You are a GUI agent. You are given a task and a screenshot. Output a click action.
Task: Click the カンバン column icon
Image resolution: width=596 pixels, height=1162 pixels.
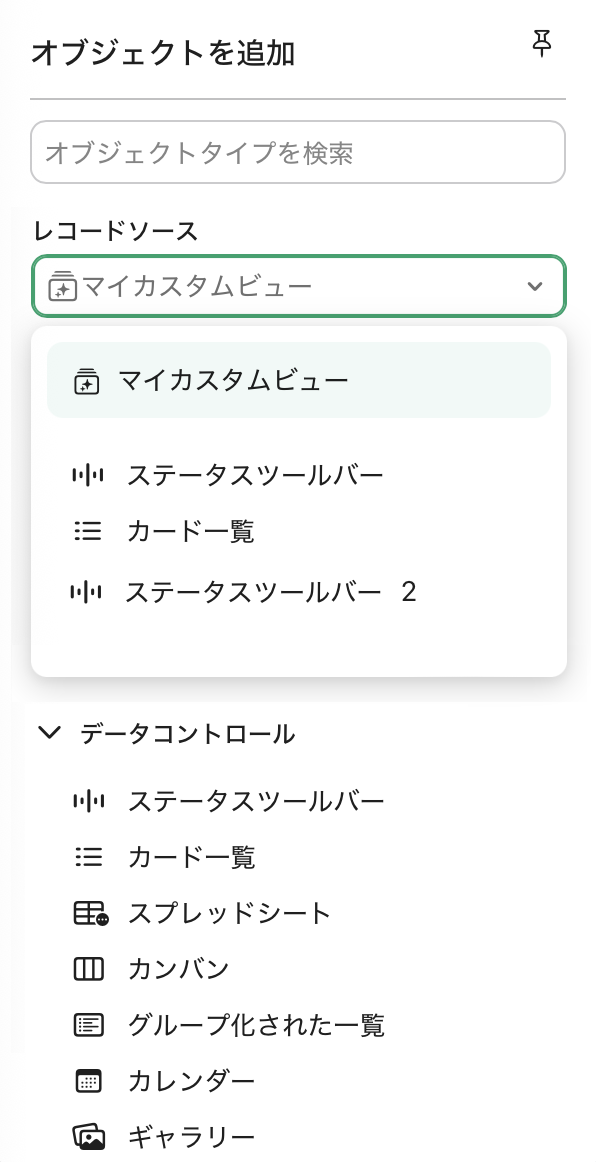(90, 969)
